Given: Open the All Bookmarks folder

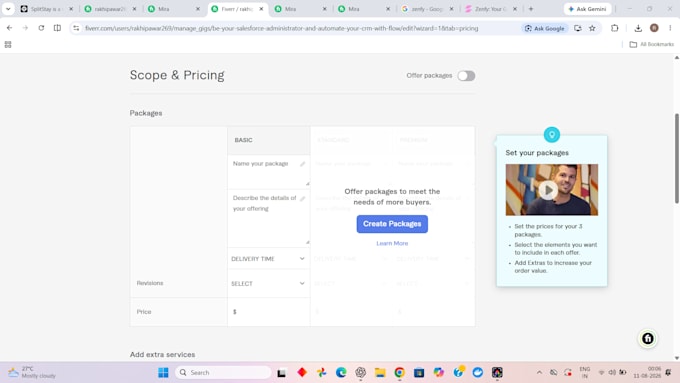Looking at the screenshot, I should click(x=652, y=44).
